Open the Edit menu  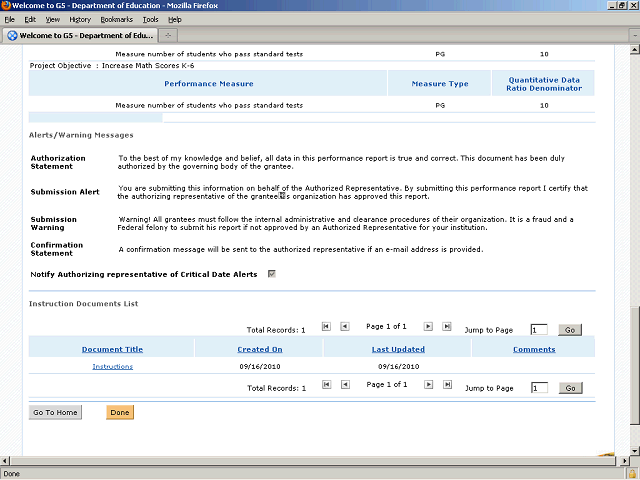(30, 20)
